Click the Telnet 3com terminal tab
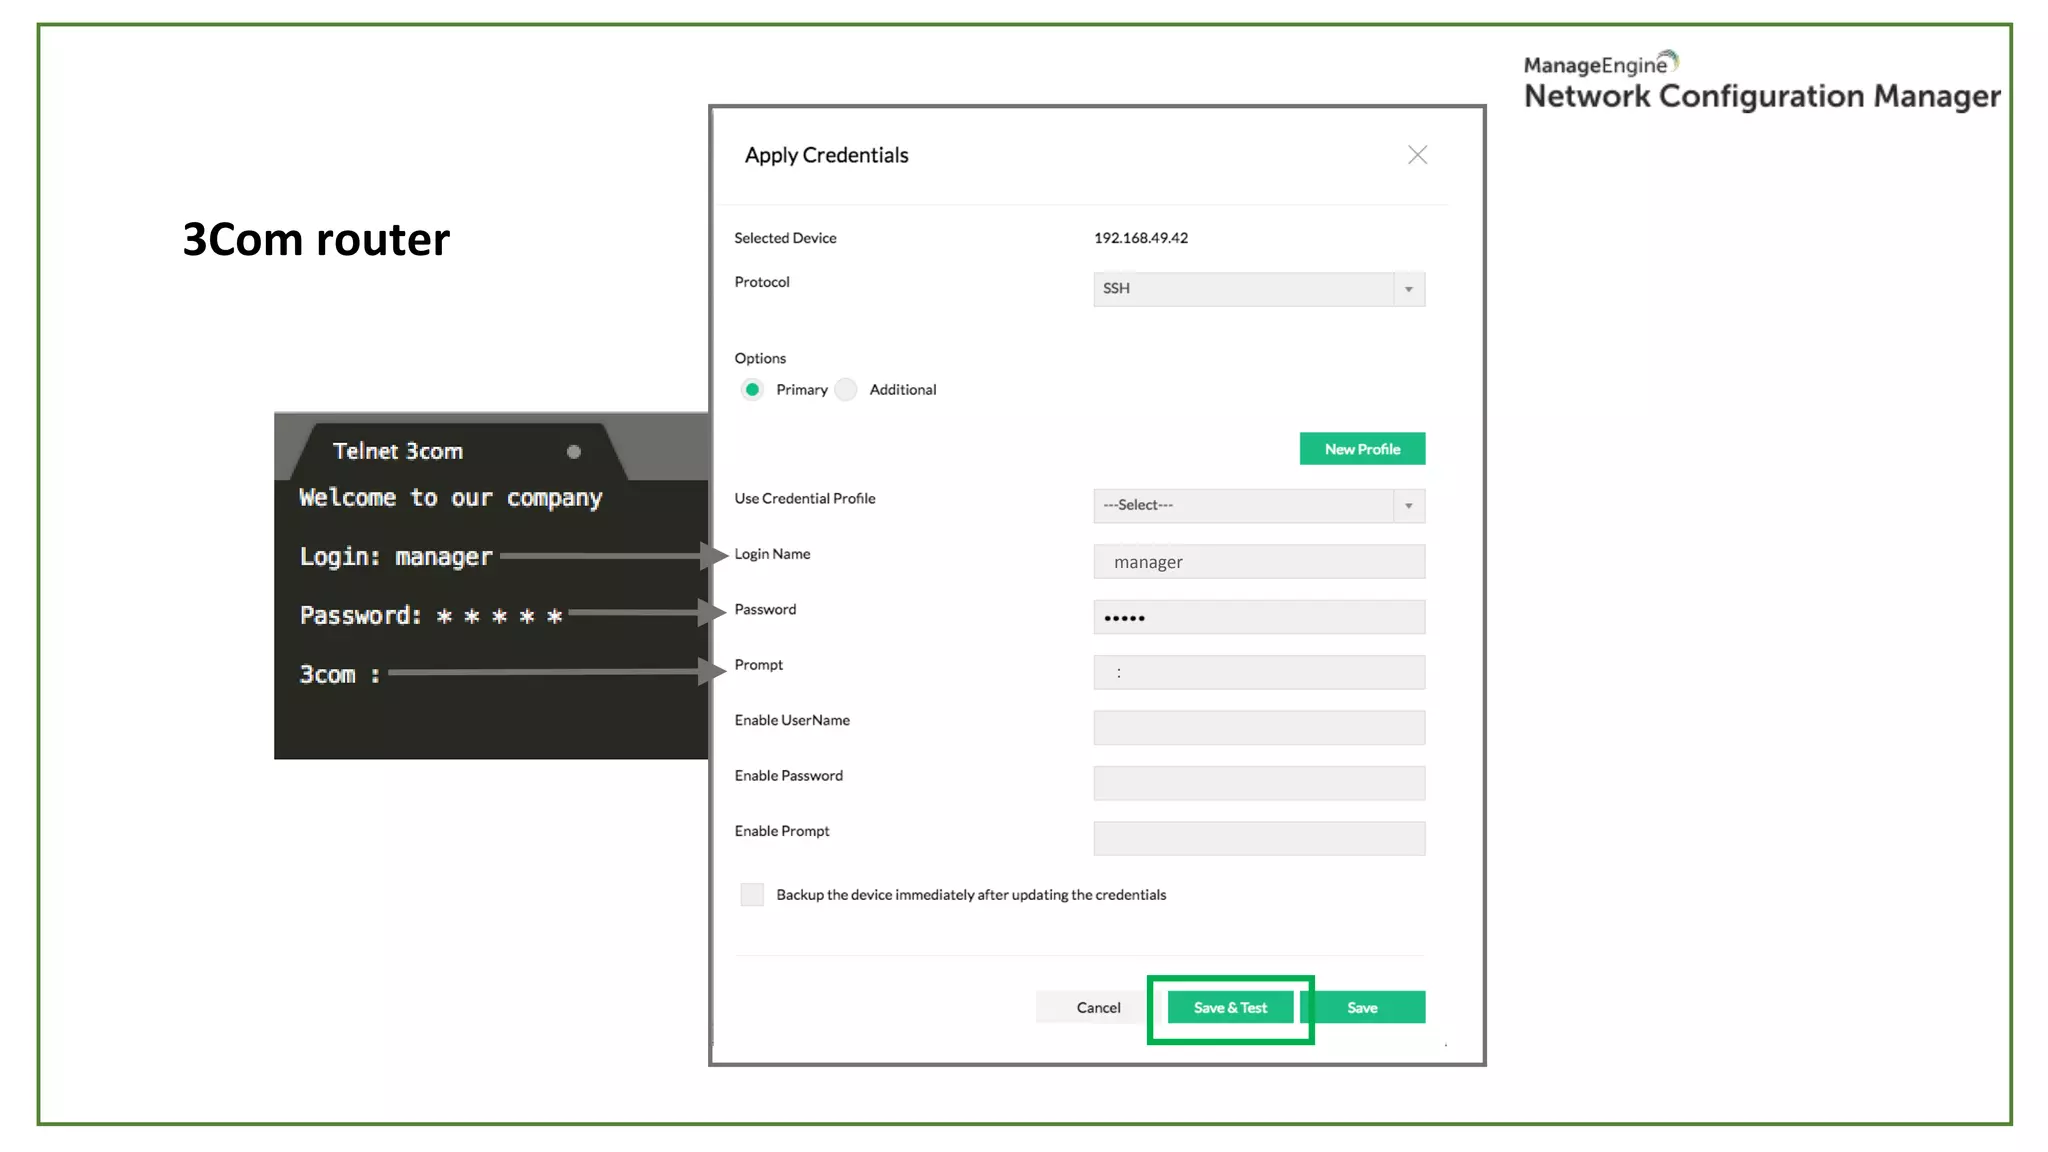This screenshot has height=1152, width=2048. pos(458,451)
